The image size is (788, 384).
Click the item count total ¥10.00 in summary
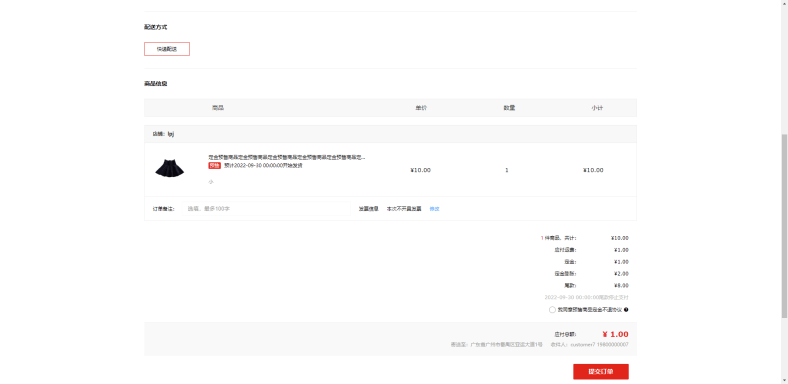(620, 238)
